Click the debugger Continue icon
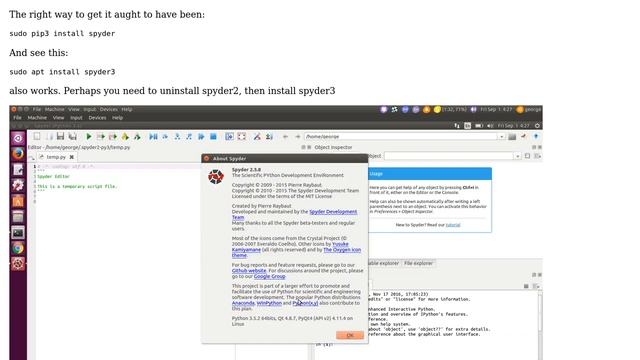Viewport: 640px width, 360px height. click(201, 136)
